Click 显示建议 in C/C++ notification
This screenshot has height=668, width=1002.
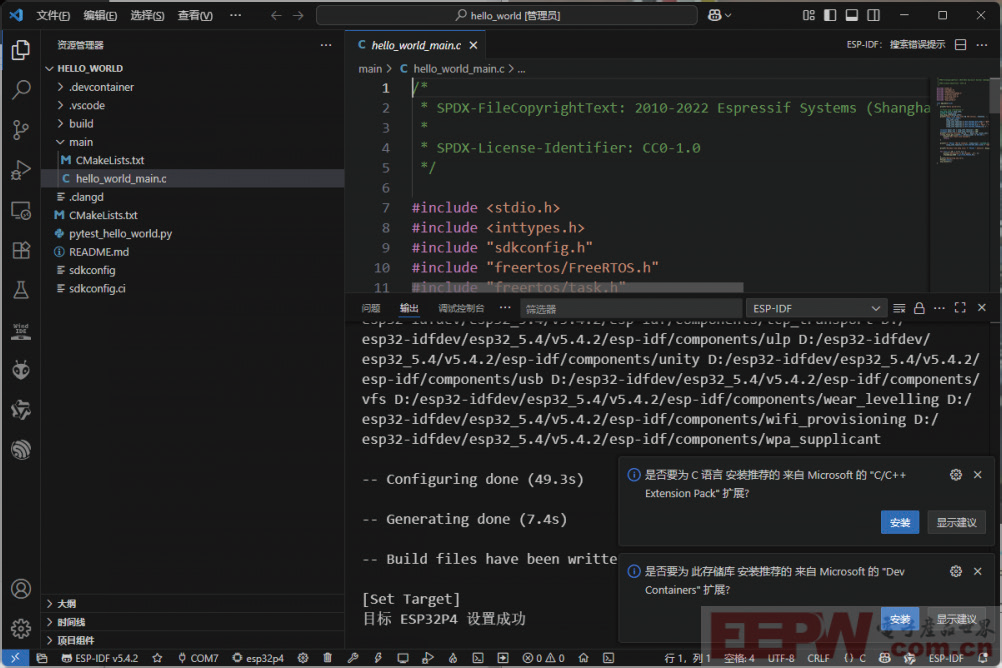point(956,522)
